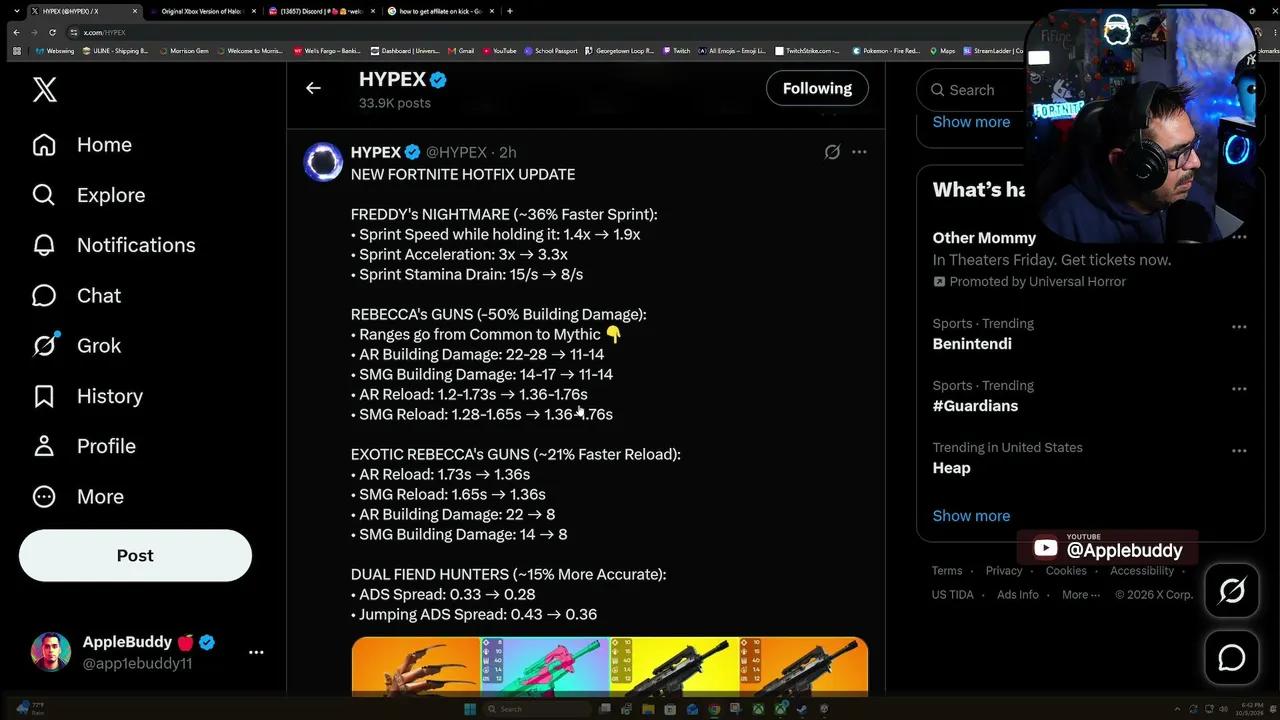The width and height of the screenshot is (1280, 720).
Task: Open more options for Heap trend
Action: pos(1239,451)
